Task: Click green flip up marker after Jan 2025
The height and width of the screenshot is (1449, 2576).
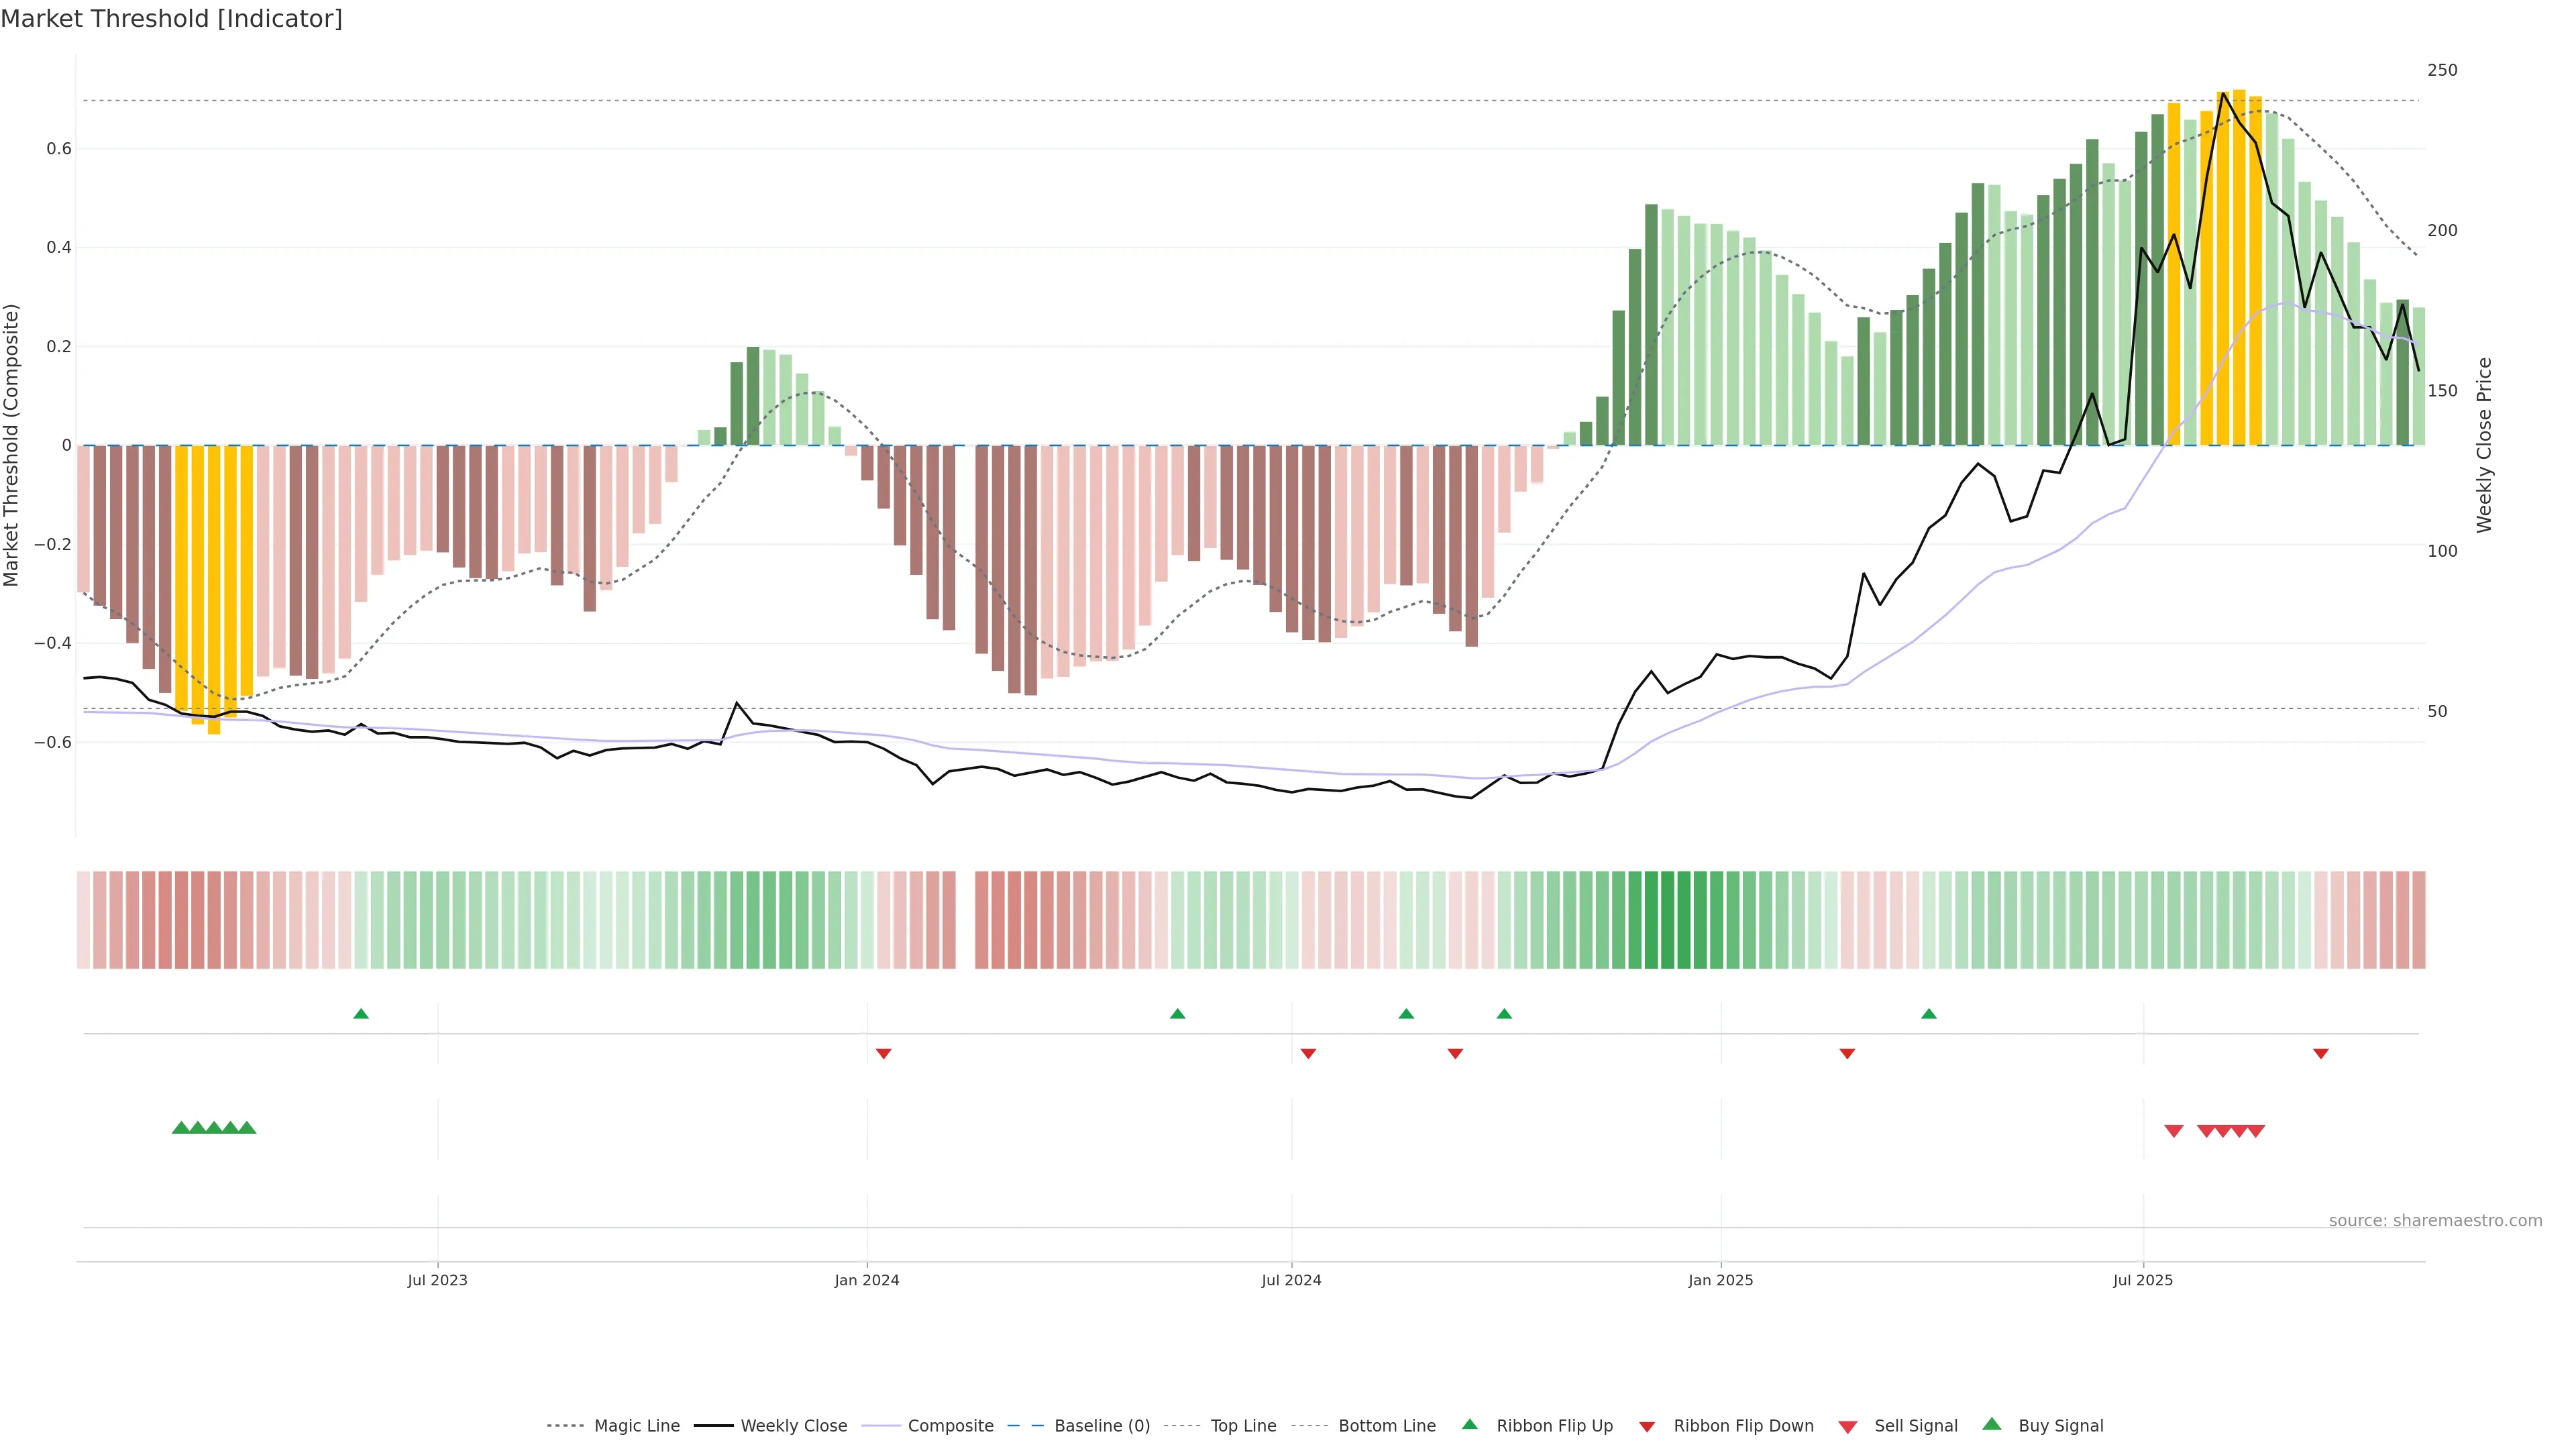Action: click(1928, 1014)
